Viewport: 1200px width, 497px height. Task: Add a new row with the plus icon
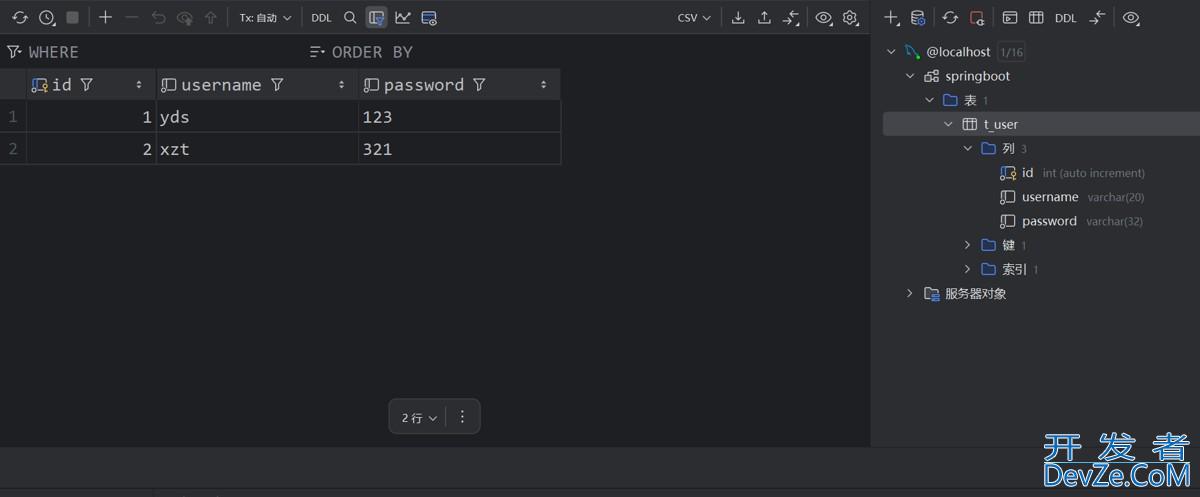click(105, 18)
